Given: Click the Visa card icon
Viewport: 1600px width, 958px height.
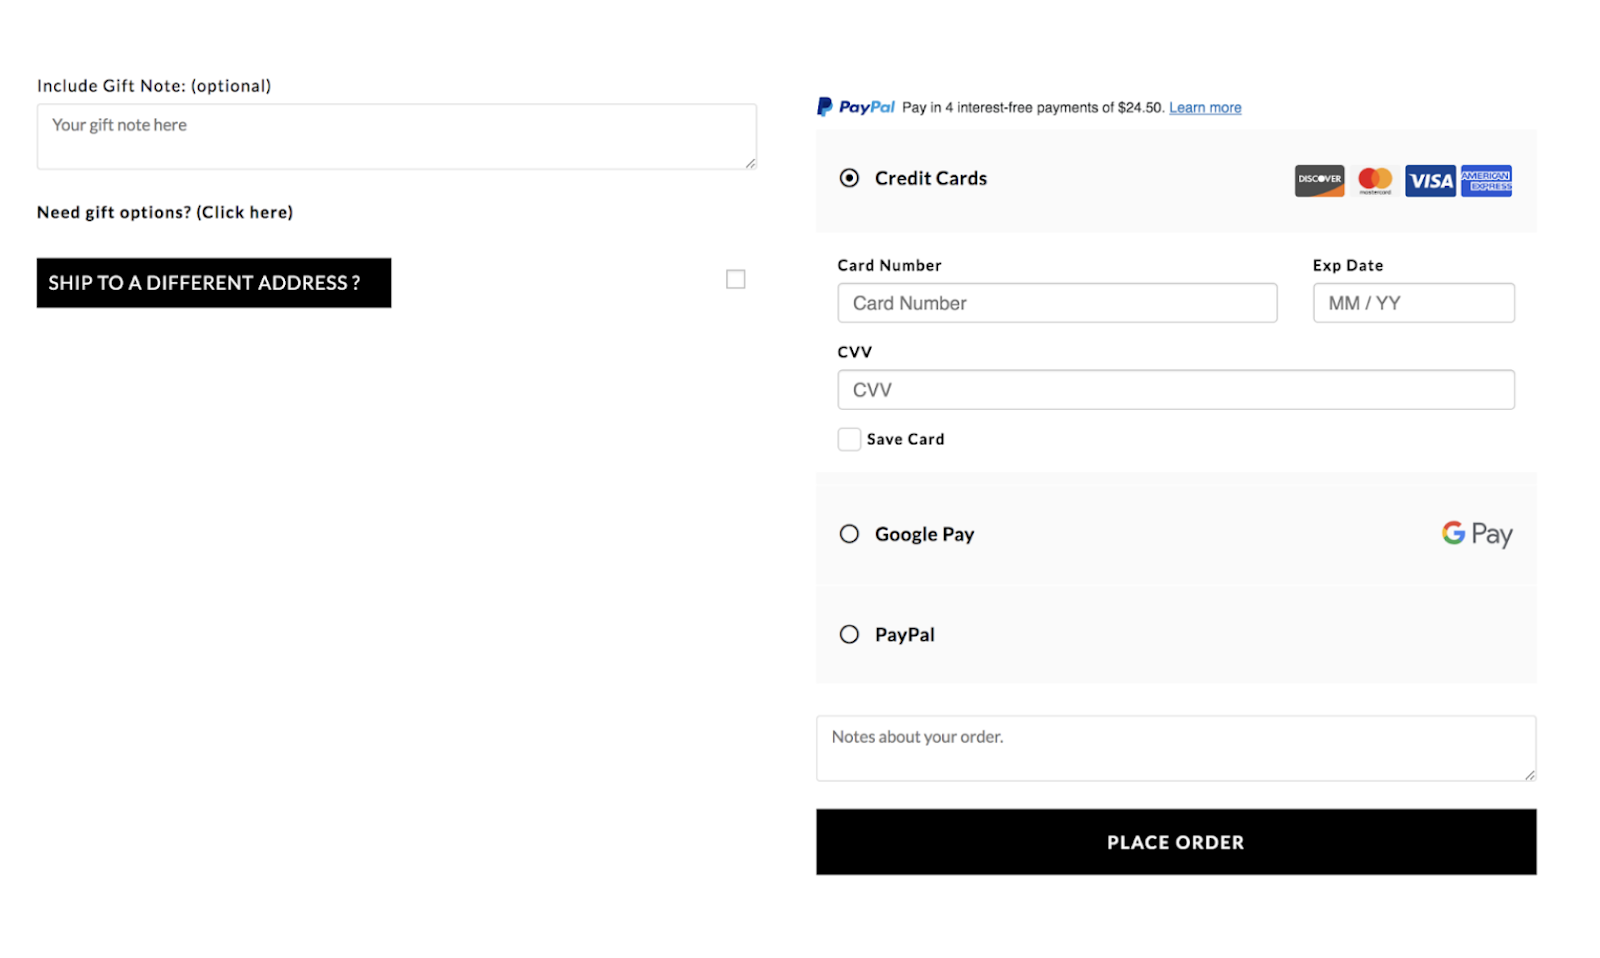Looking at the screenshot, I should click(1430, 181).
